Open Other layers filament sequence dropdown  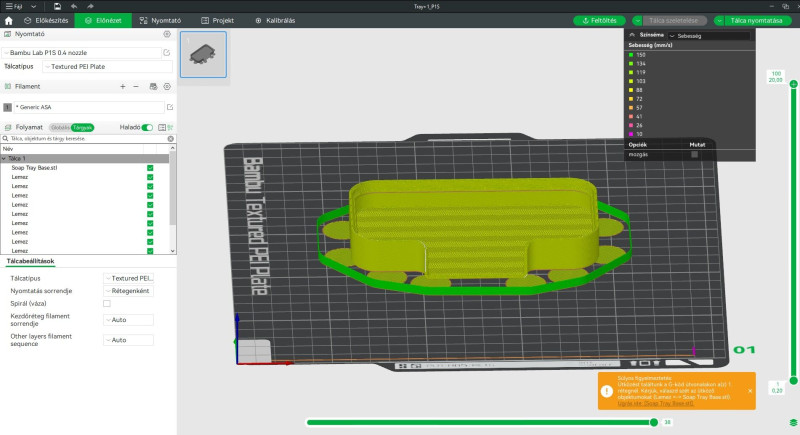tap(129, 340)
